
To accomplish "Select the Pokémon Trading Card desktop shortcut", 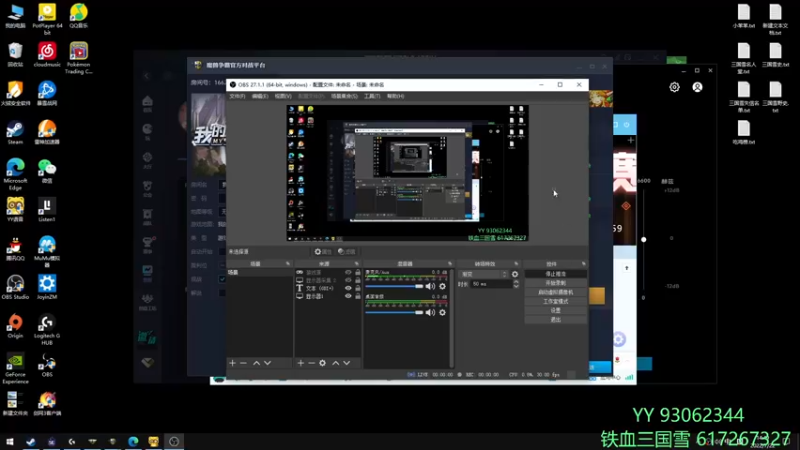I will [x=79, y=58].
